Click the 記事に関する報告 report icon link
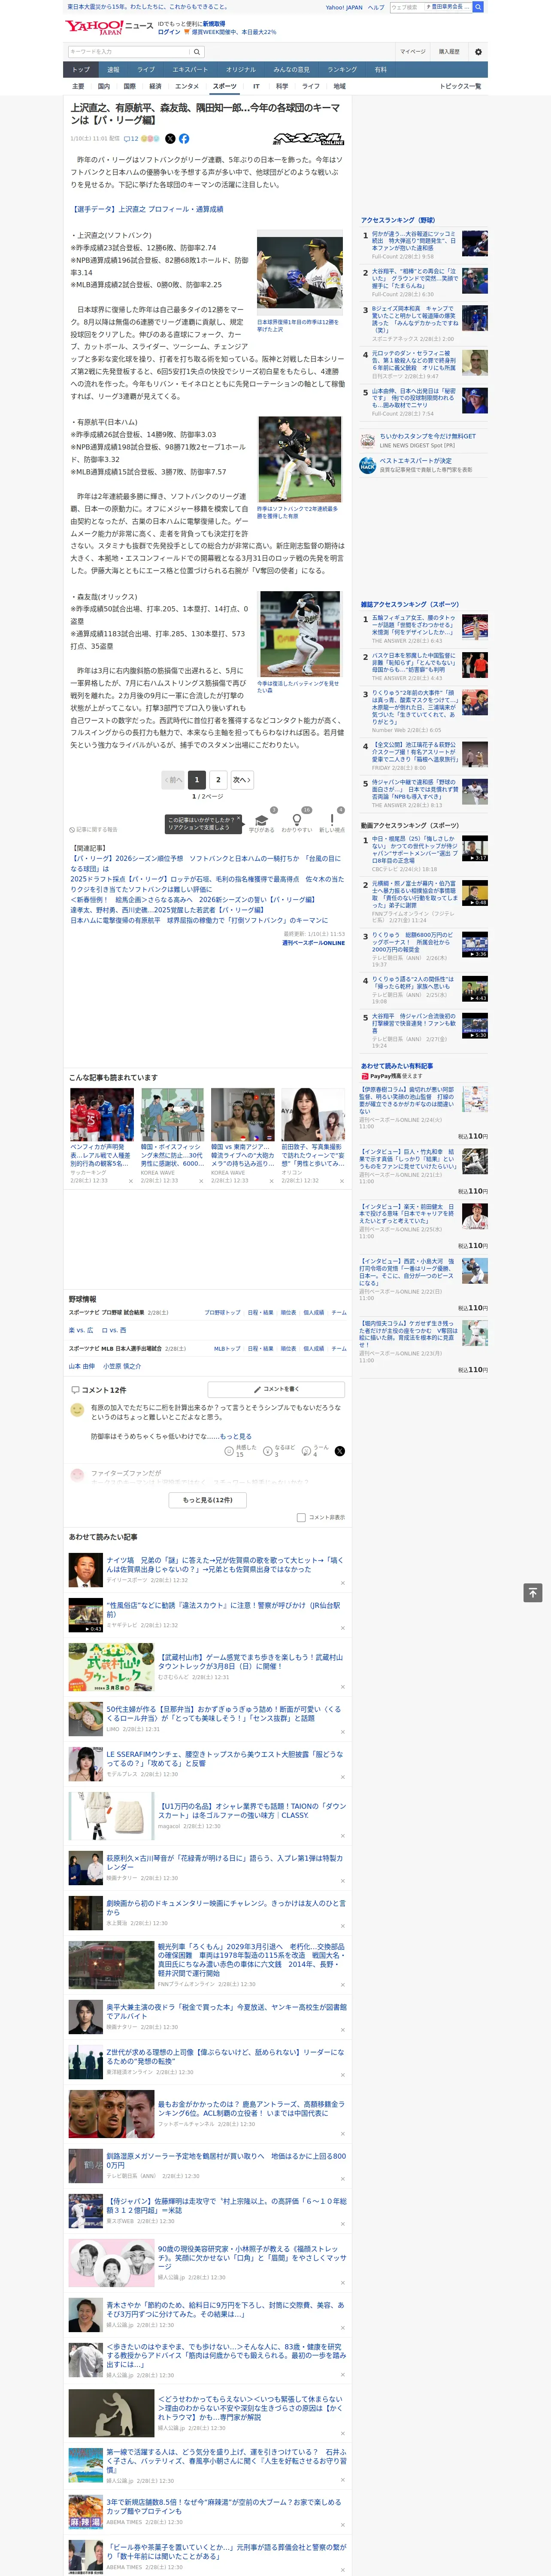 click(93, 829)
